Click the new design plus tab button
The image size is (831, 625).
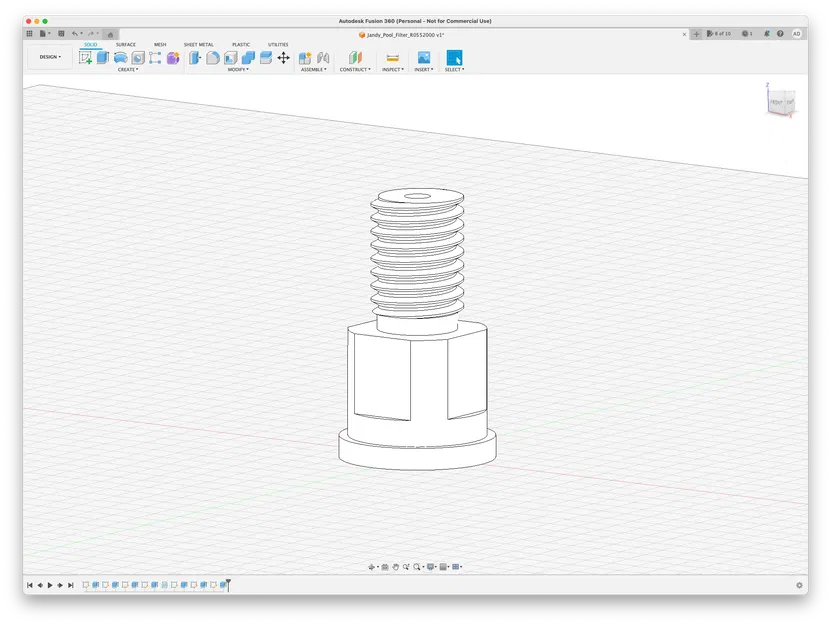coord(697,34)
